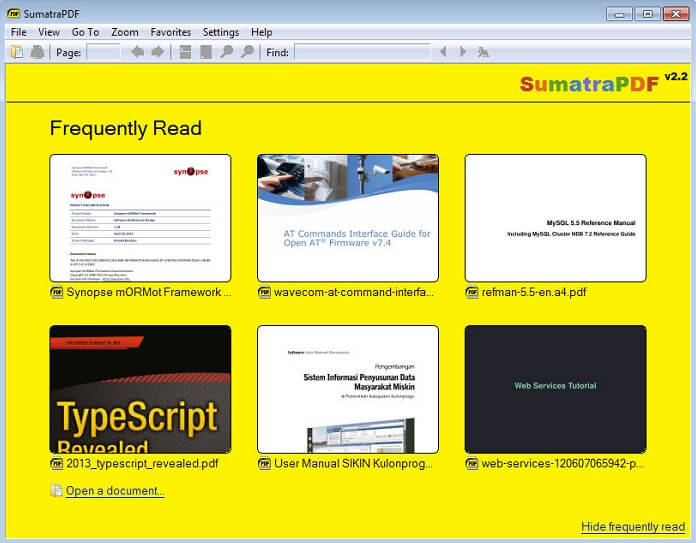Viewport: 696px width, 543px height.
Task: Click the Zoom In magnifier icon
Action: point(247,52)
